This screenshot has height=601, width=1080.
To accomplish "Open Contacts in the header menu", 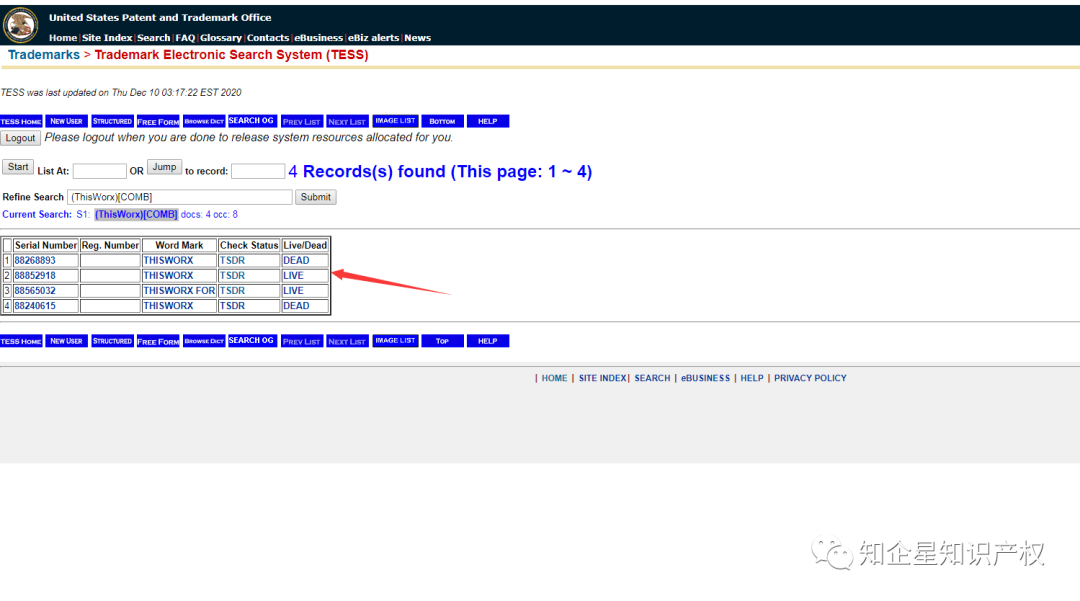I will [x=268, y=38].
